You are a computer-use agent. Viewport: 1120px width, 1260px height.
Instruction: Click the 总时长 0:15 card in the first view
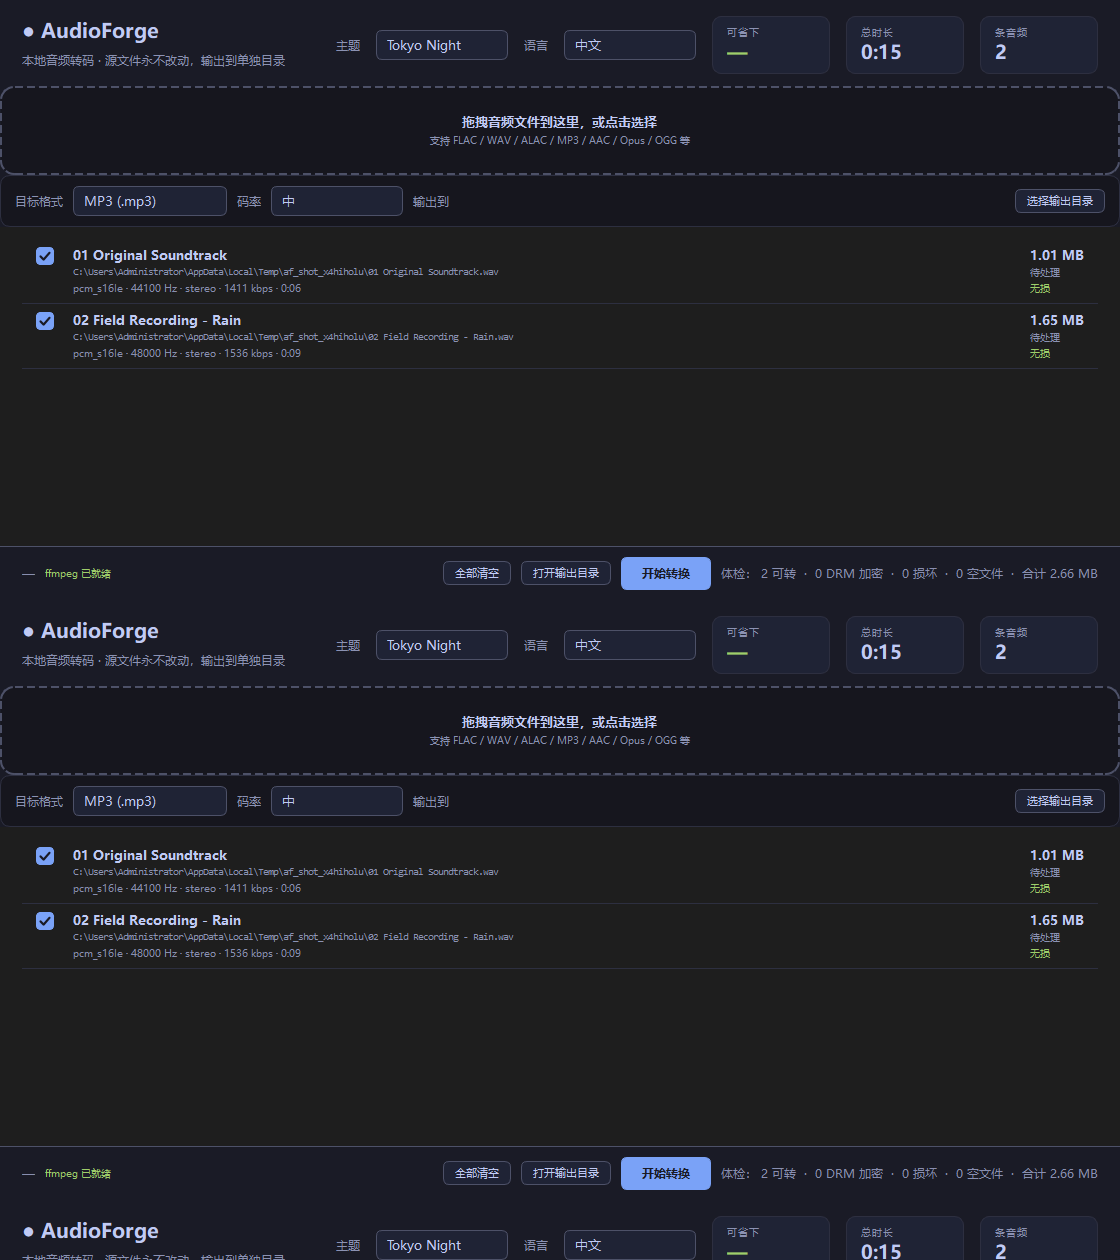[905, 45]
